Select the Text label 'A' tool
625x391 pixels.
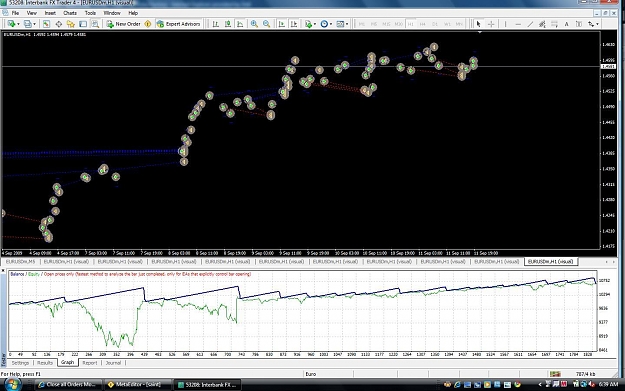point(566,24)
